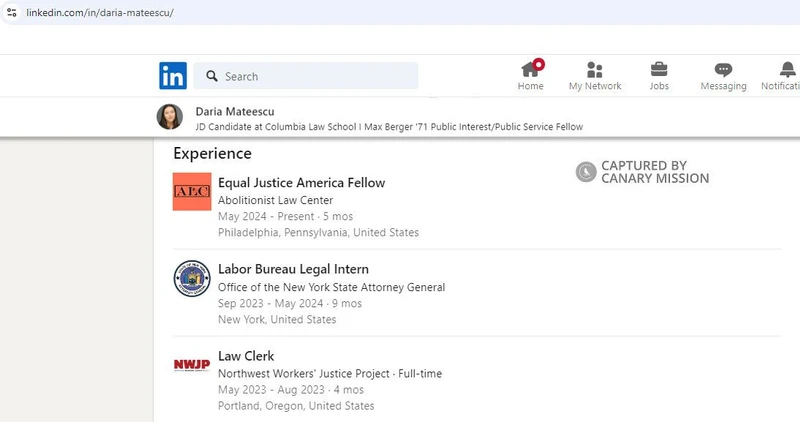This screenshot has width=800, height=422.
Task: Open site information icon in address bar
Action: point(11,12)
